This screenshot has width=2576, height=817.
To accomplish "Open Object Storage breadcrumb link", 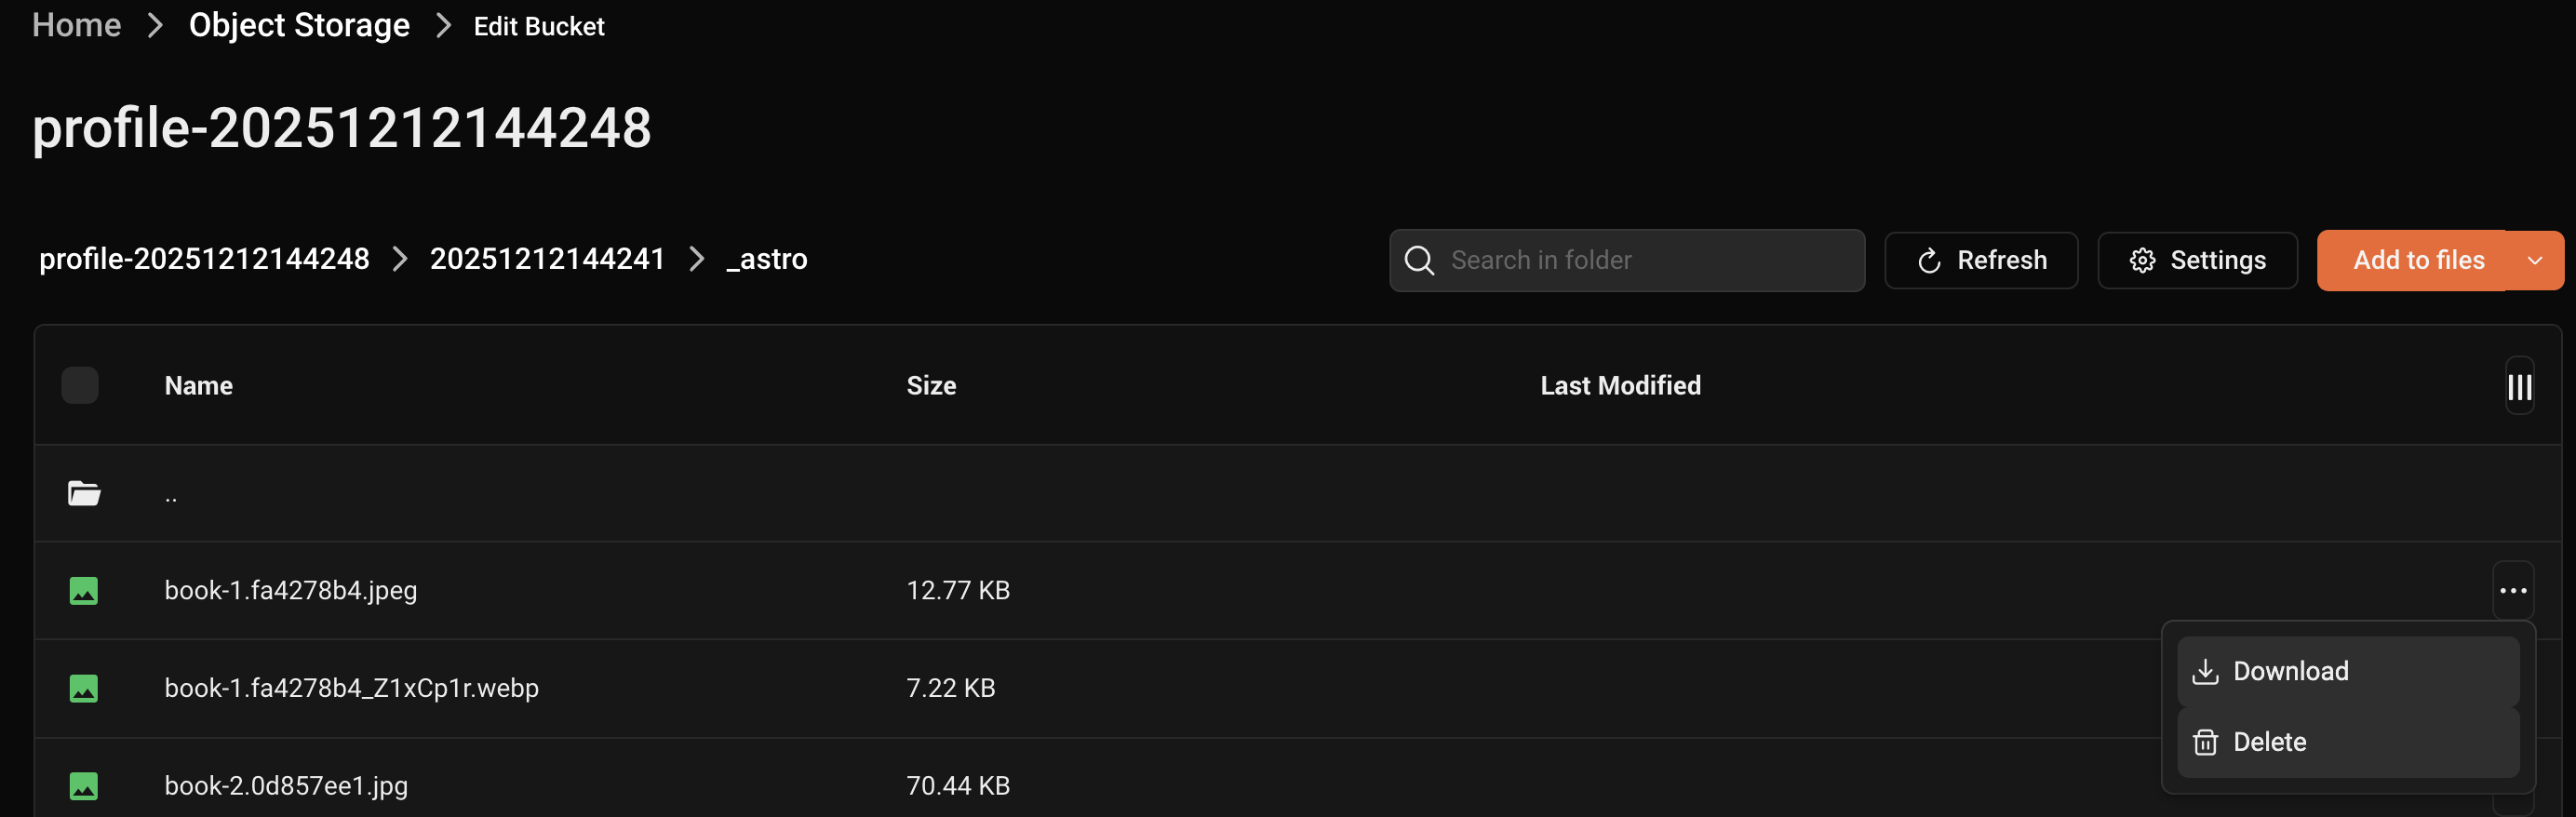I will pyautogui.click(x=299, y=25).
